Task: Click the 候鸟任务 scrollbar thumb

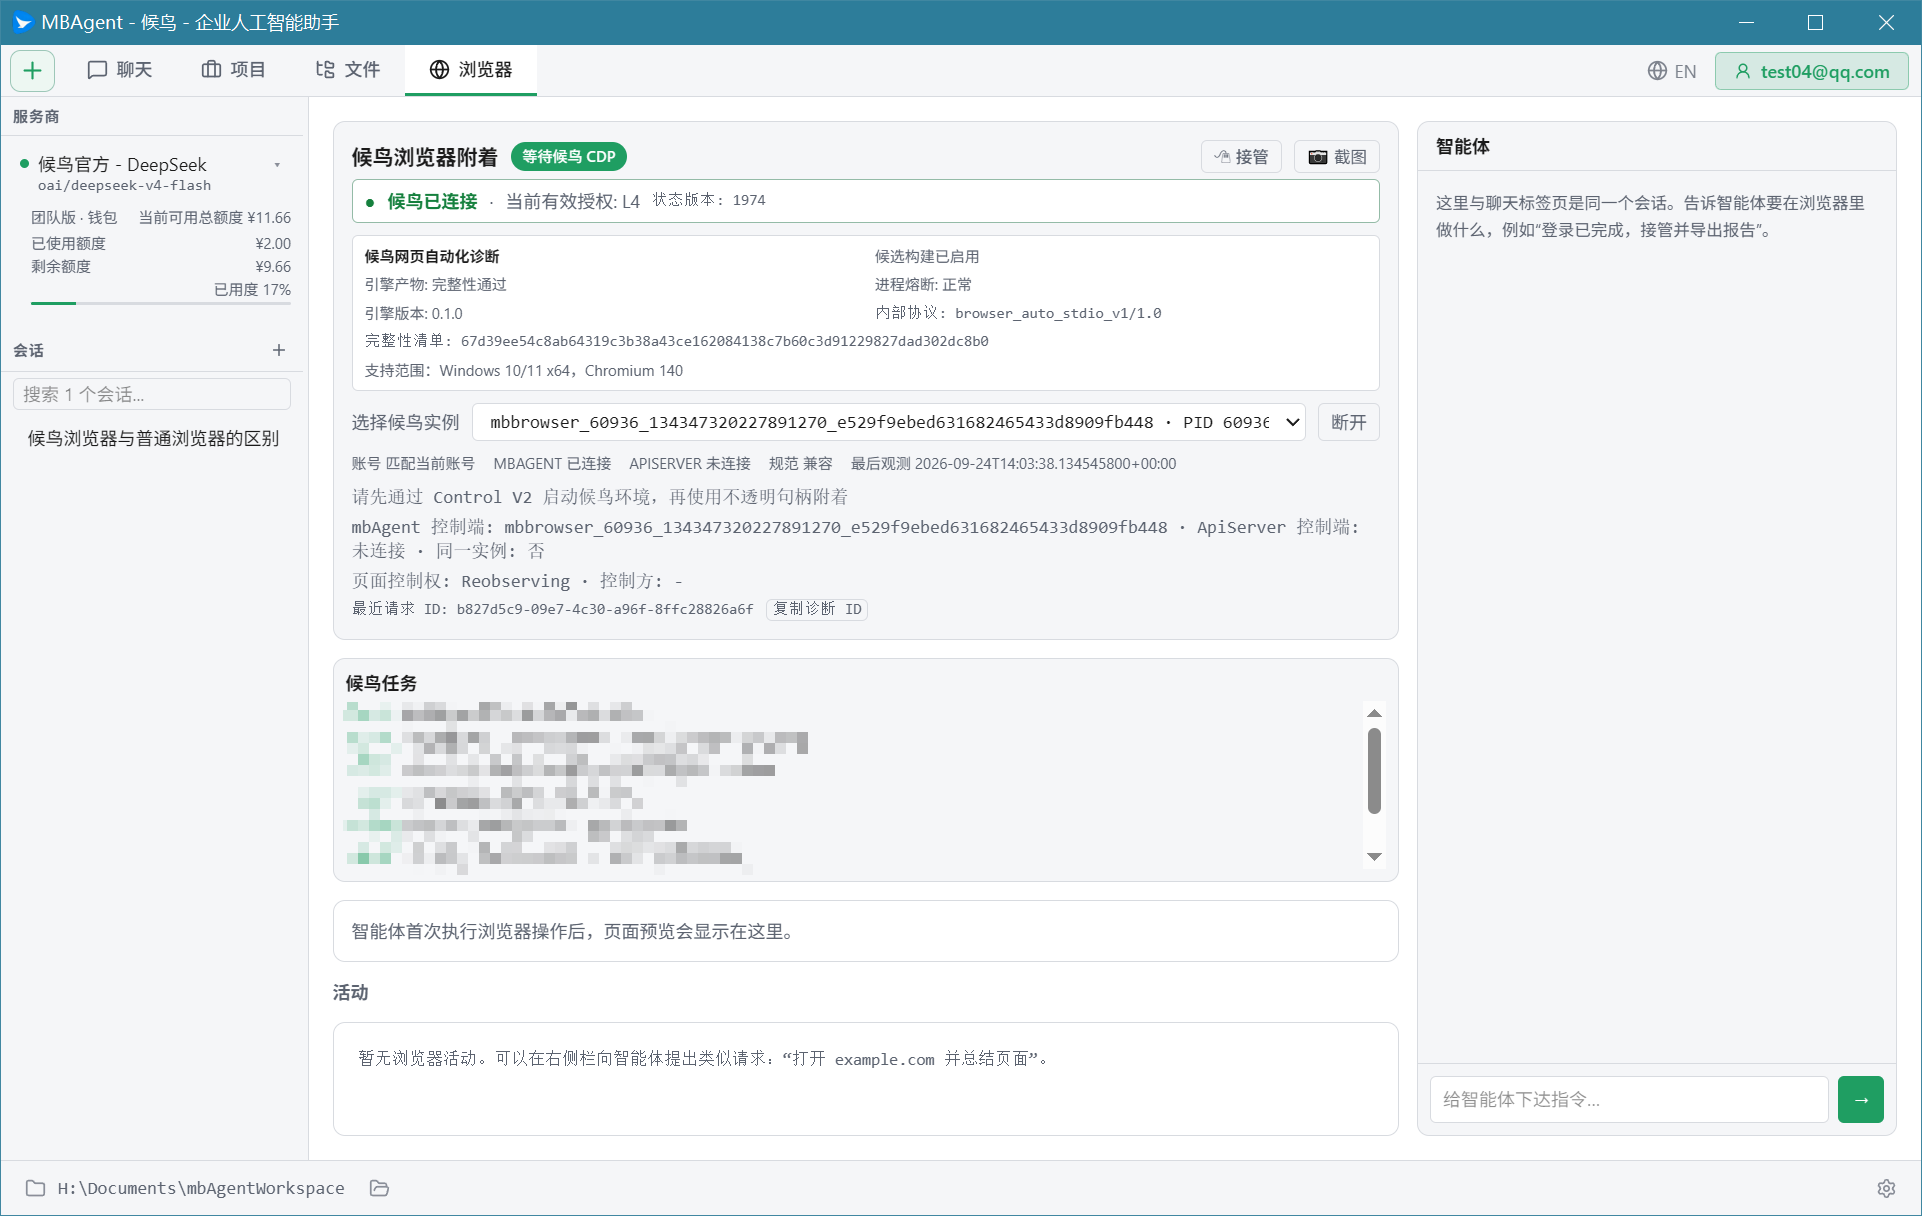Action: [x=1374, y=771]
